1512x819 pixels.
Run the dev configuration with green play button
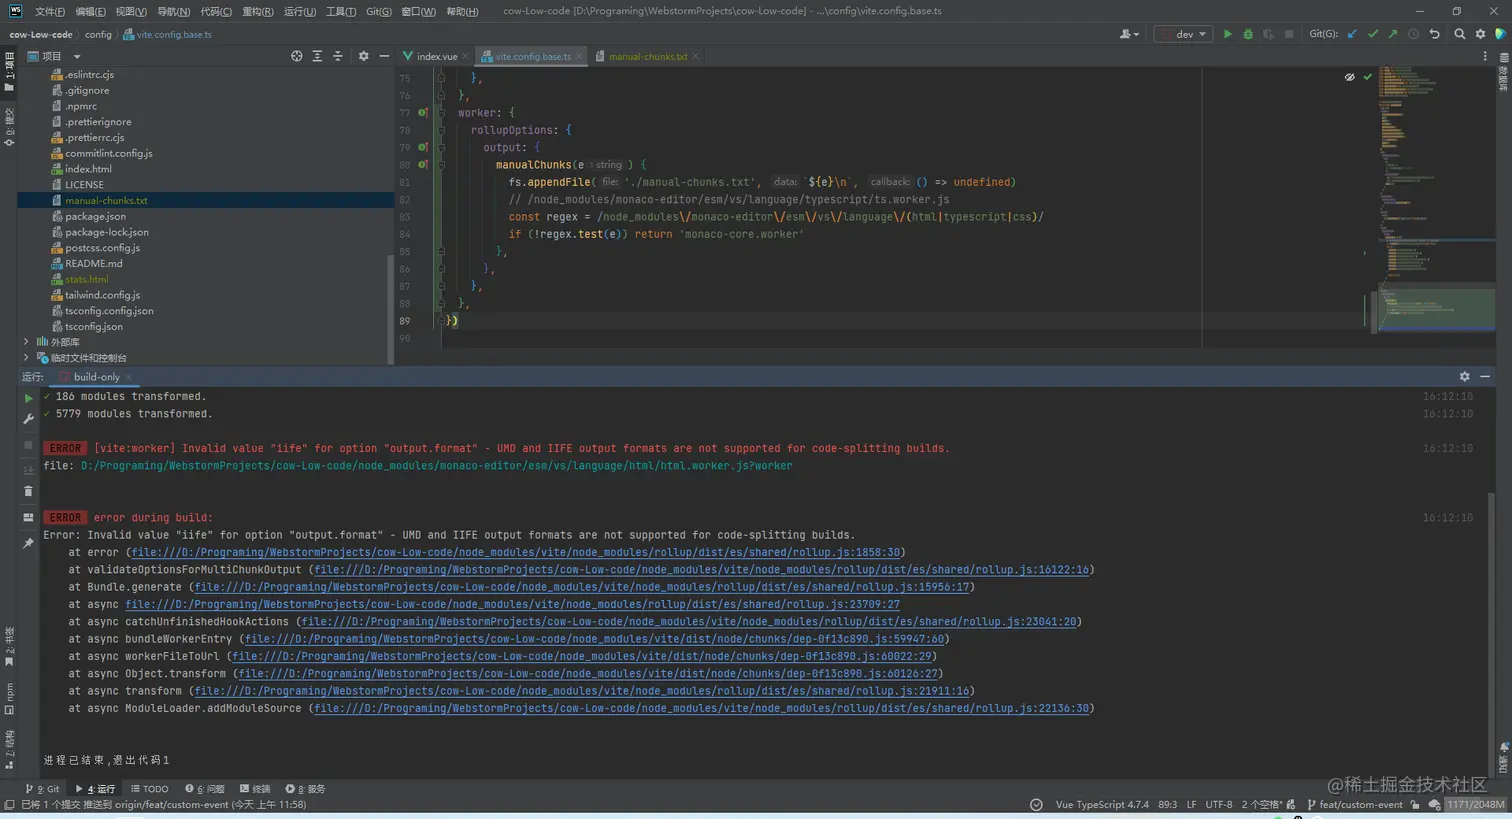coord(1227,34)
